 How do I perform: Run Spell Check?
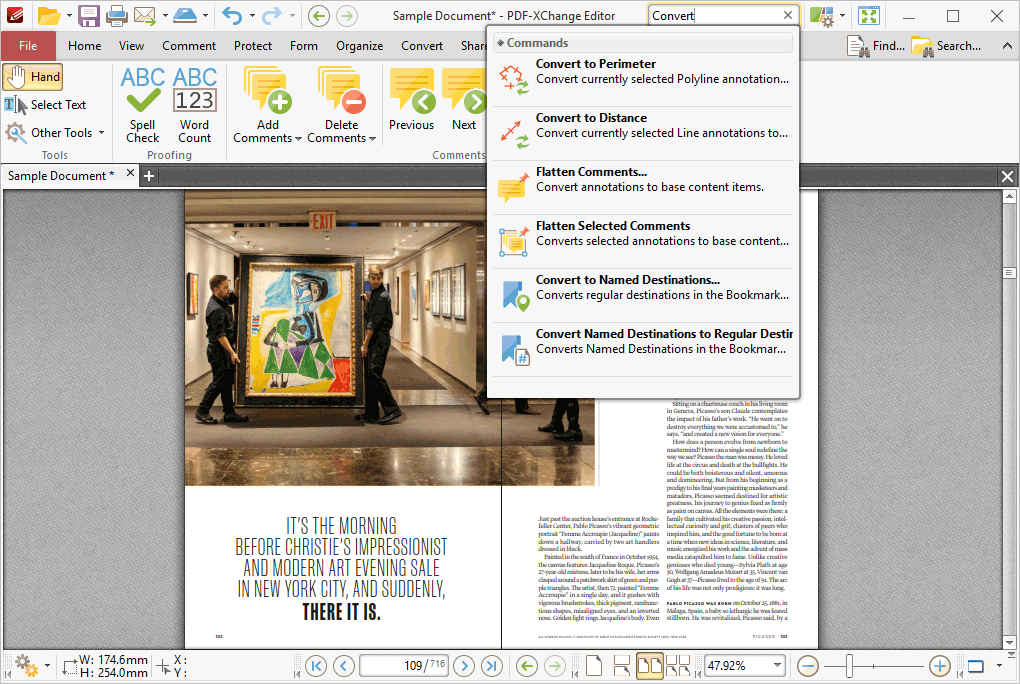point(142,105)
